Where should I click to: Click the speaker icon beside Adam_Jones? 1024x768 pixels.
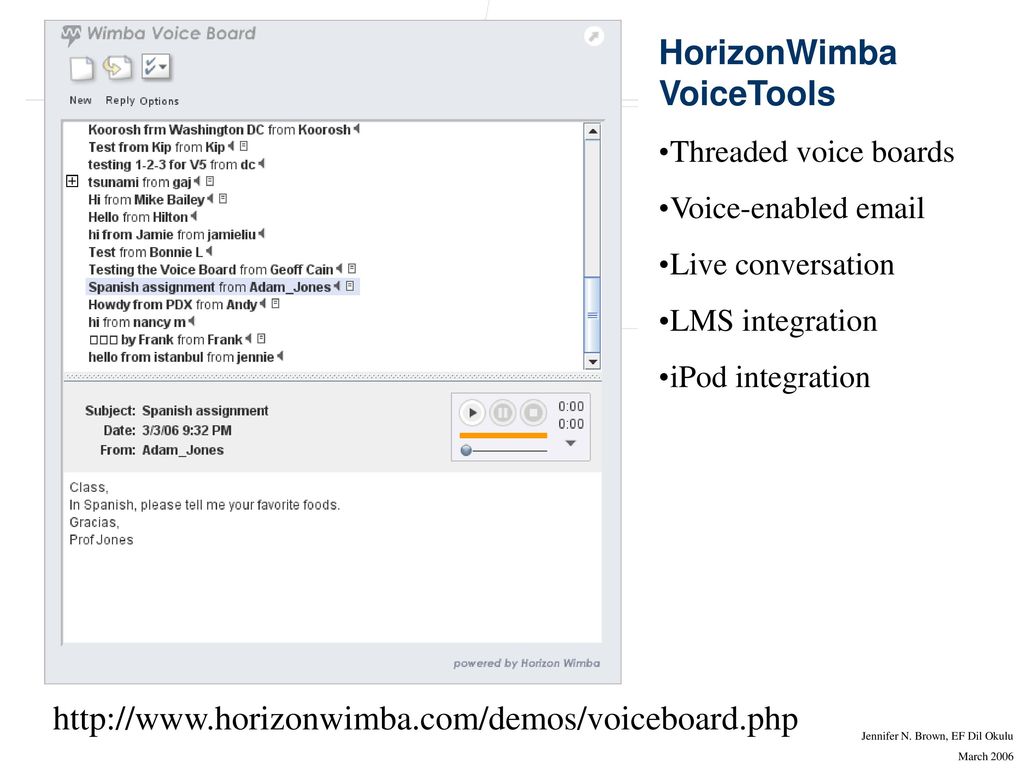point(337,287)
